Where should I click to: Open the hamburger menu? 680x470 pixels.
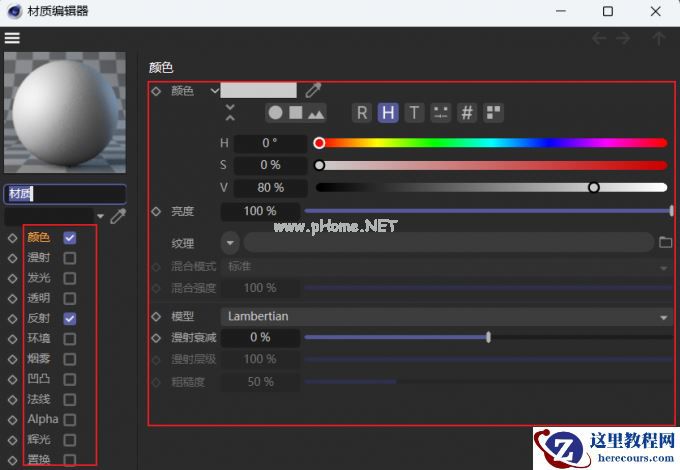pos(12,38)
